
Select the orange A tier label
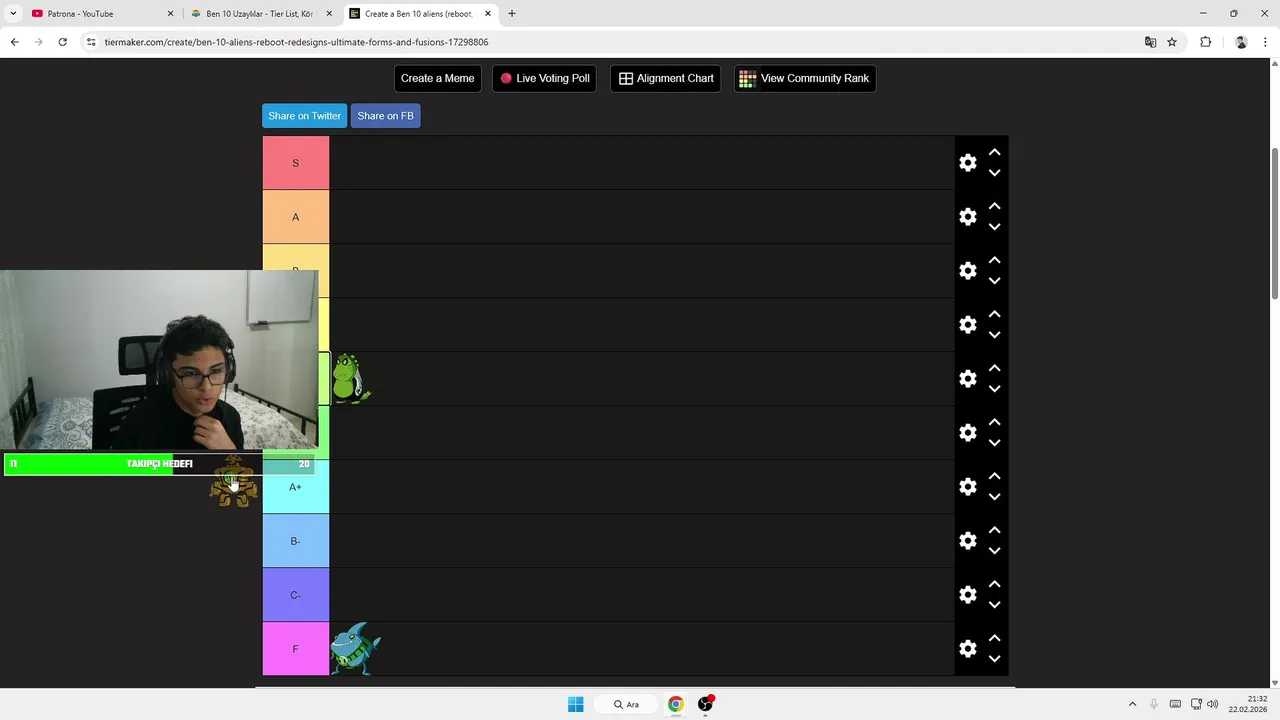pyautogui.click(x=295, y=217)
